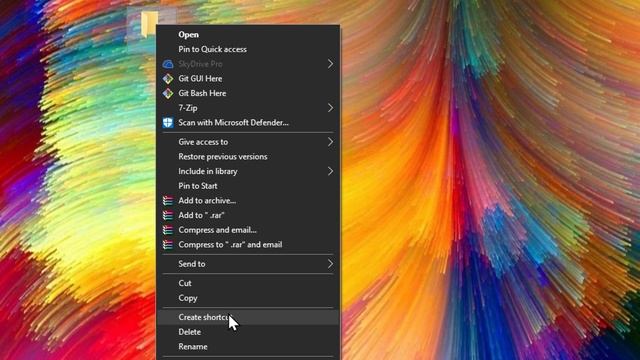Viewport: 640px width, 360px height.
Task: Click the greyed SkyDrive Pro entry
Action: (248, 64)
